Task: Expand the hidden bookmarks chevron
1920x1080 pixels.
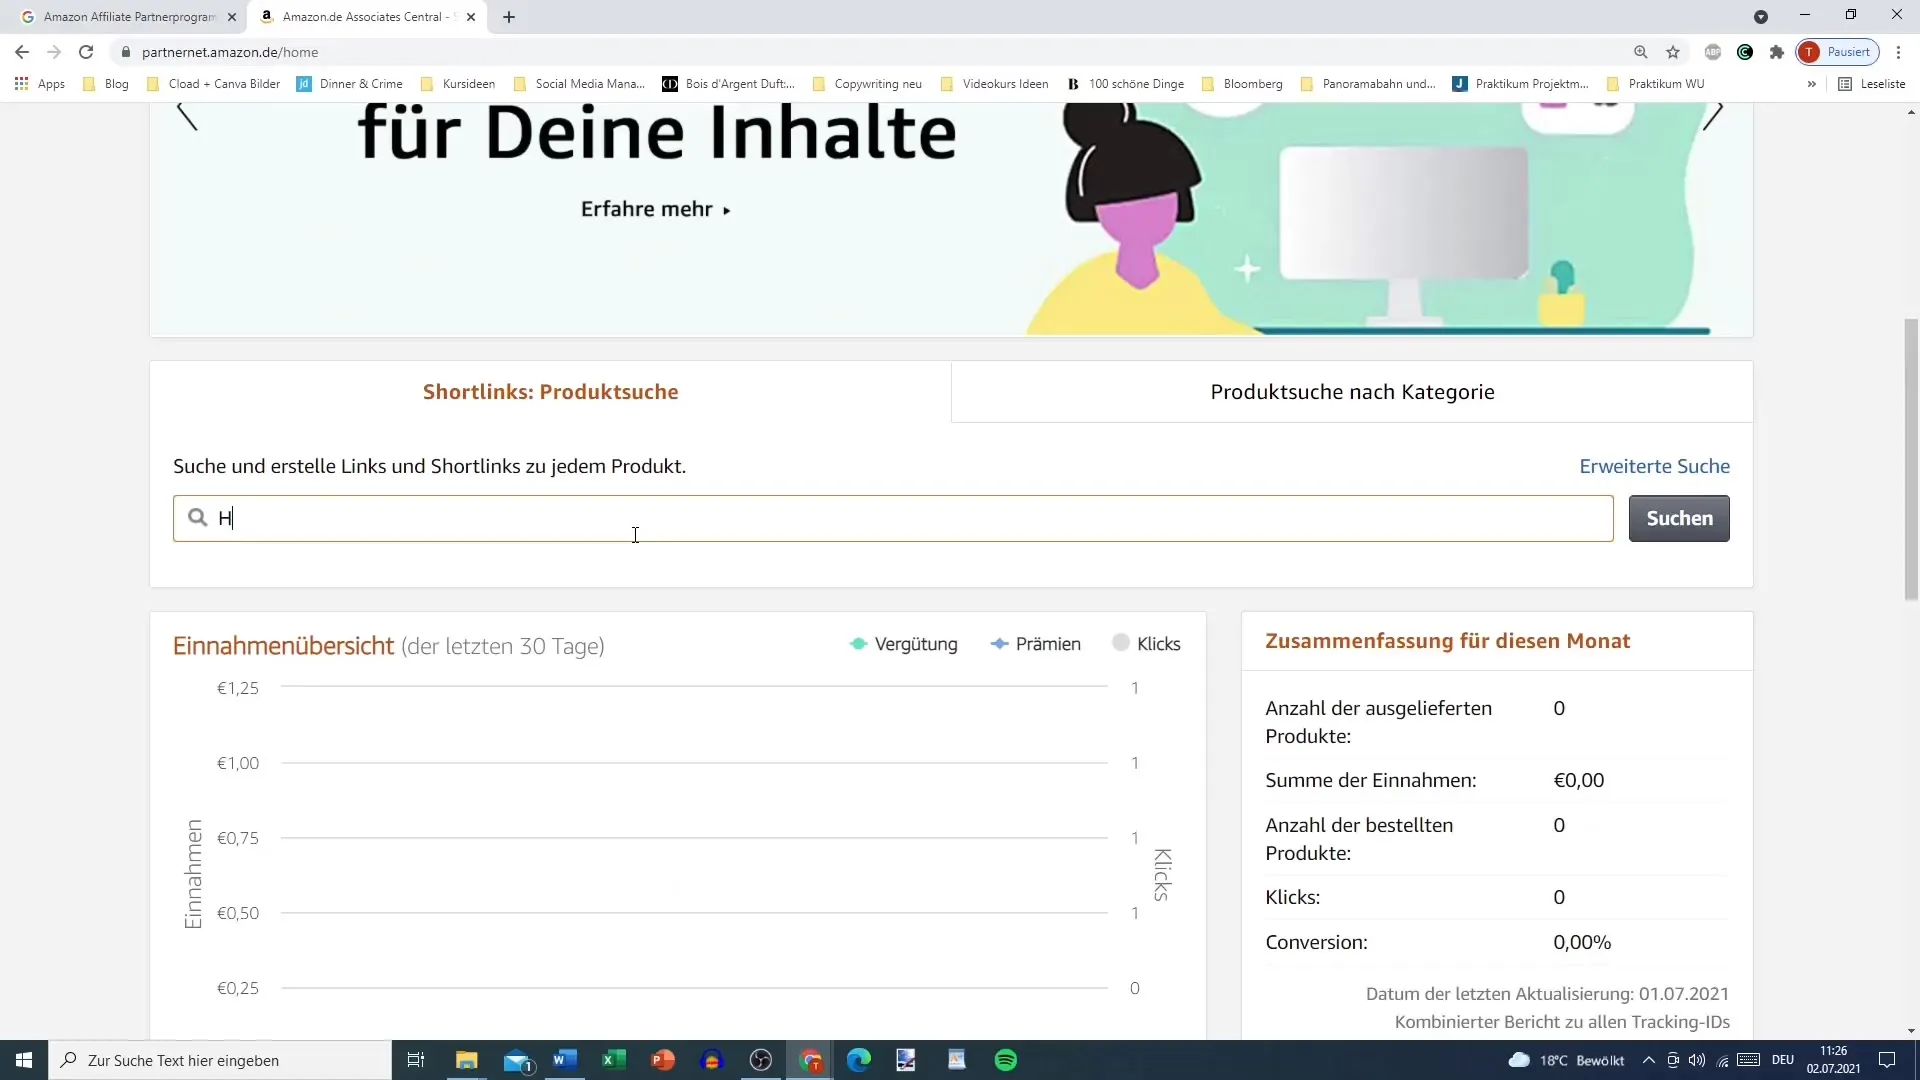Action: [1811, 84]
